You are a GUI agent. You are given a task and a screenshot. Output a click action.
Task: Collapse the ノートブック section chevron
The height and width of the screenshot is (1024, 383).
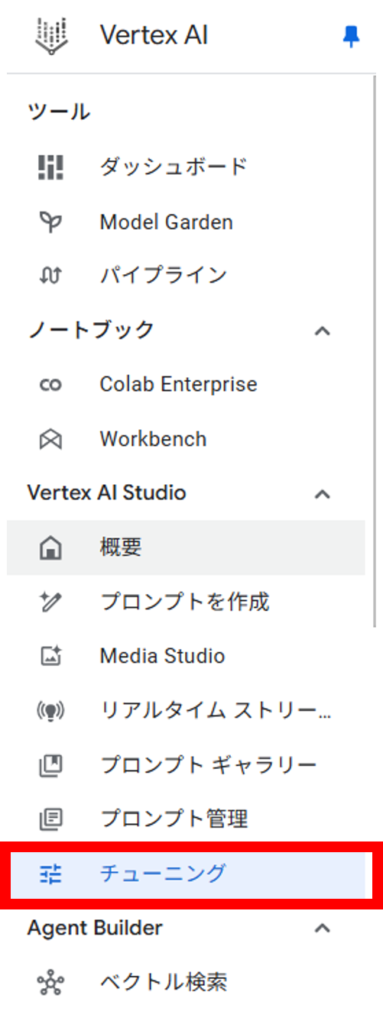click(x=322, y=331)
